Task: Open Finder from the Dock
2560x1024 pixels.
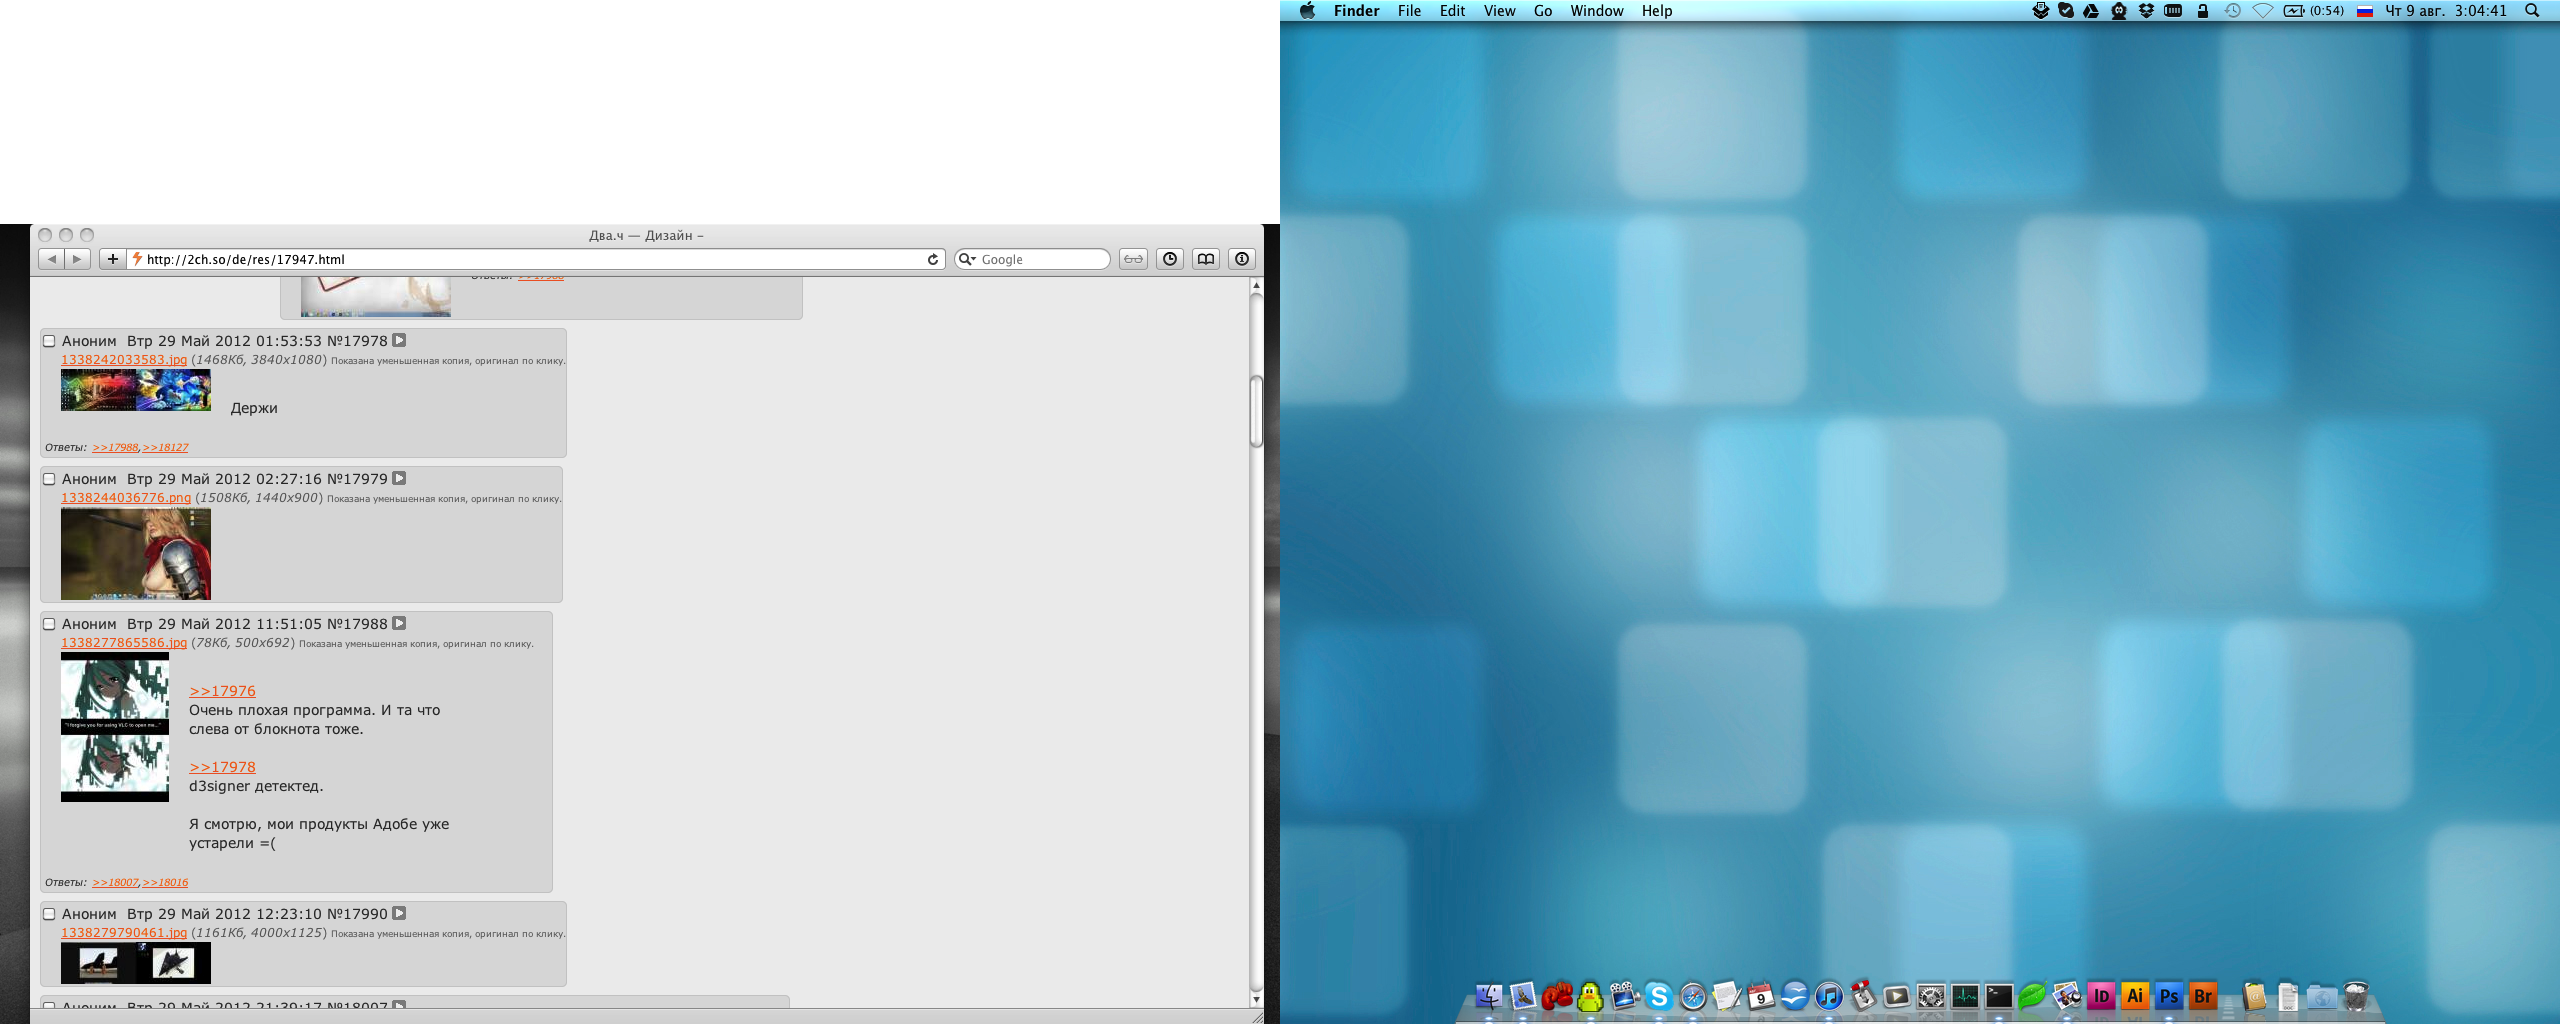Action: pyautogui.click(x=1488, y=996)
